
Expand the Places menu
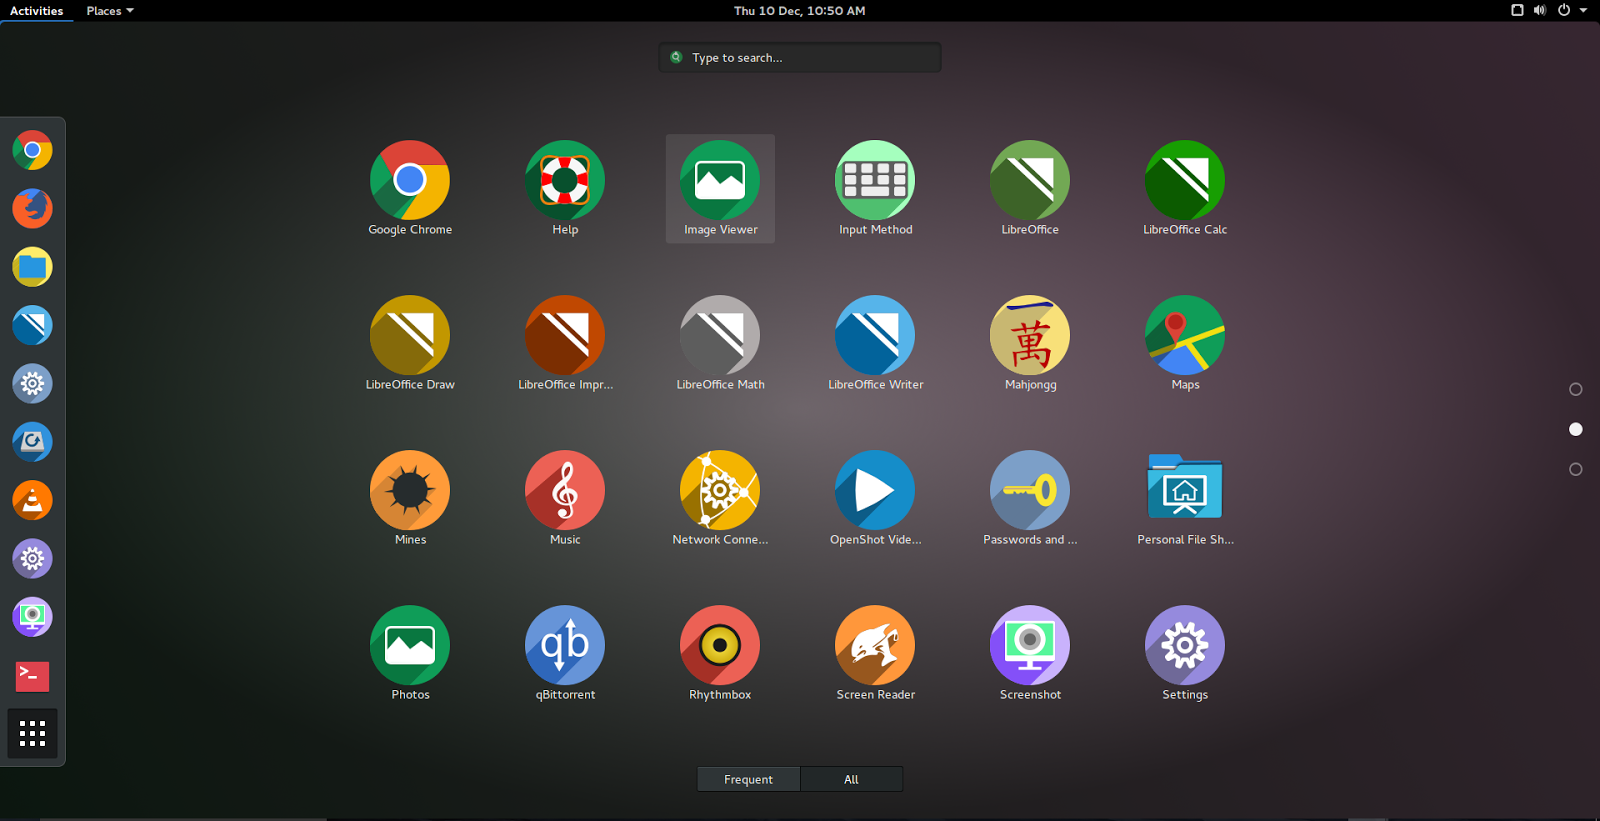coord(110,11)
